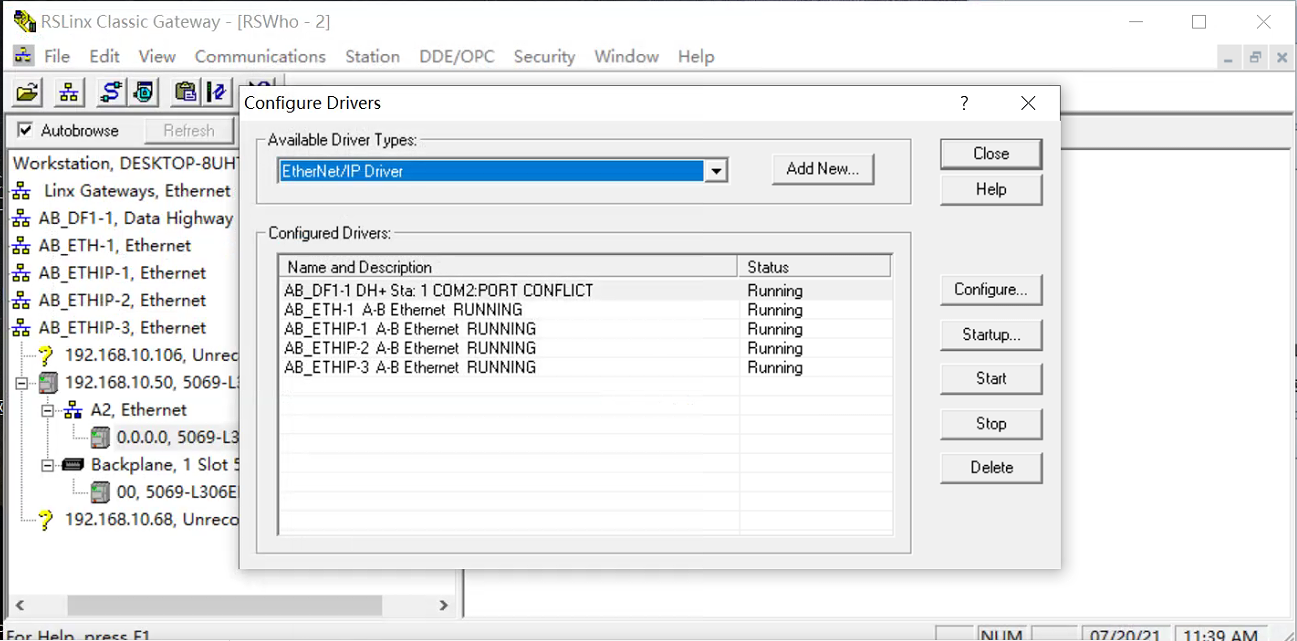Open RSWho via network toolbar icon
Image resolution: width=1297 pixels, height=641 pixels.
click(69, 92)
